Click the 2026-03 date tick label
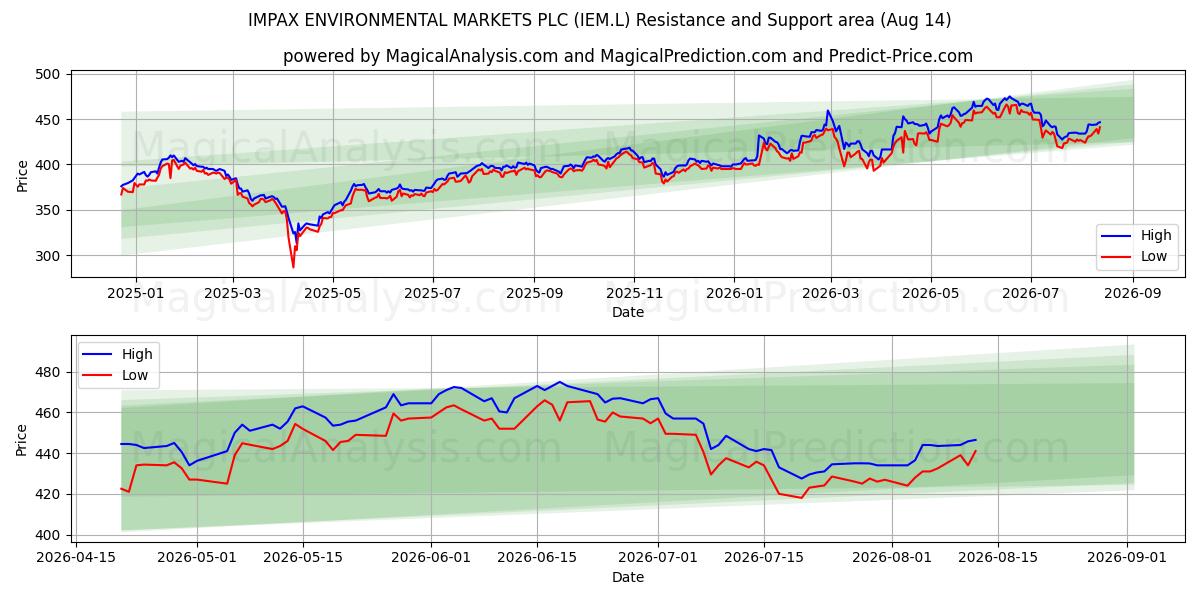This screenshot has height=600, width=1200. coord(831,293)
